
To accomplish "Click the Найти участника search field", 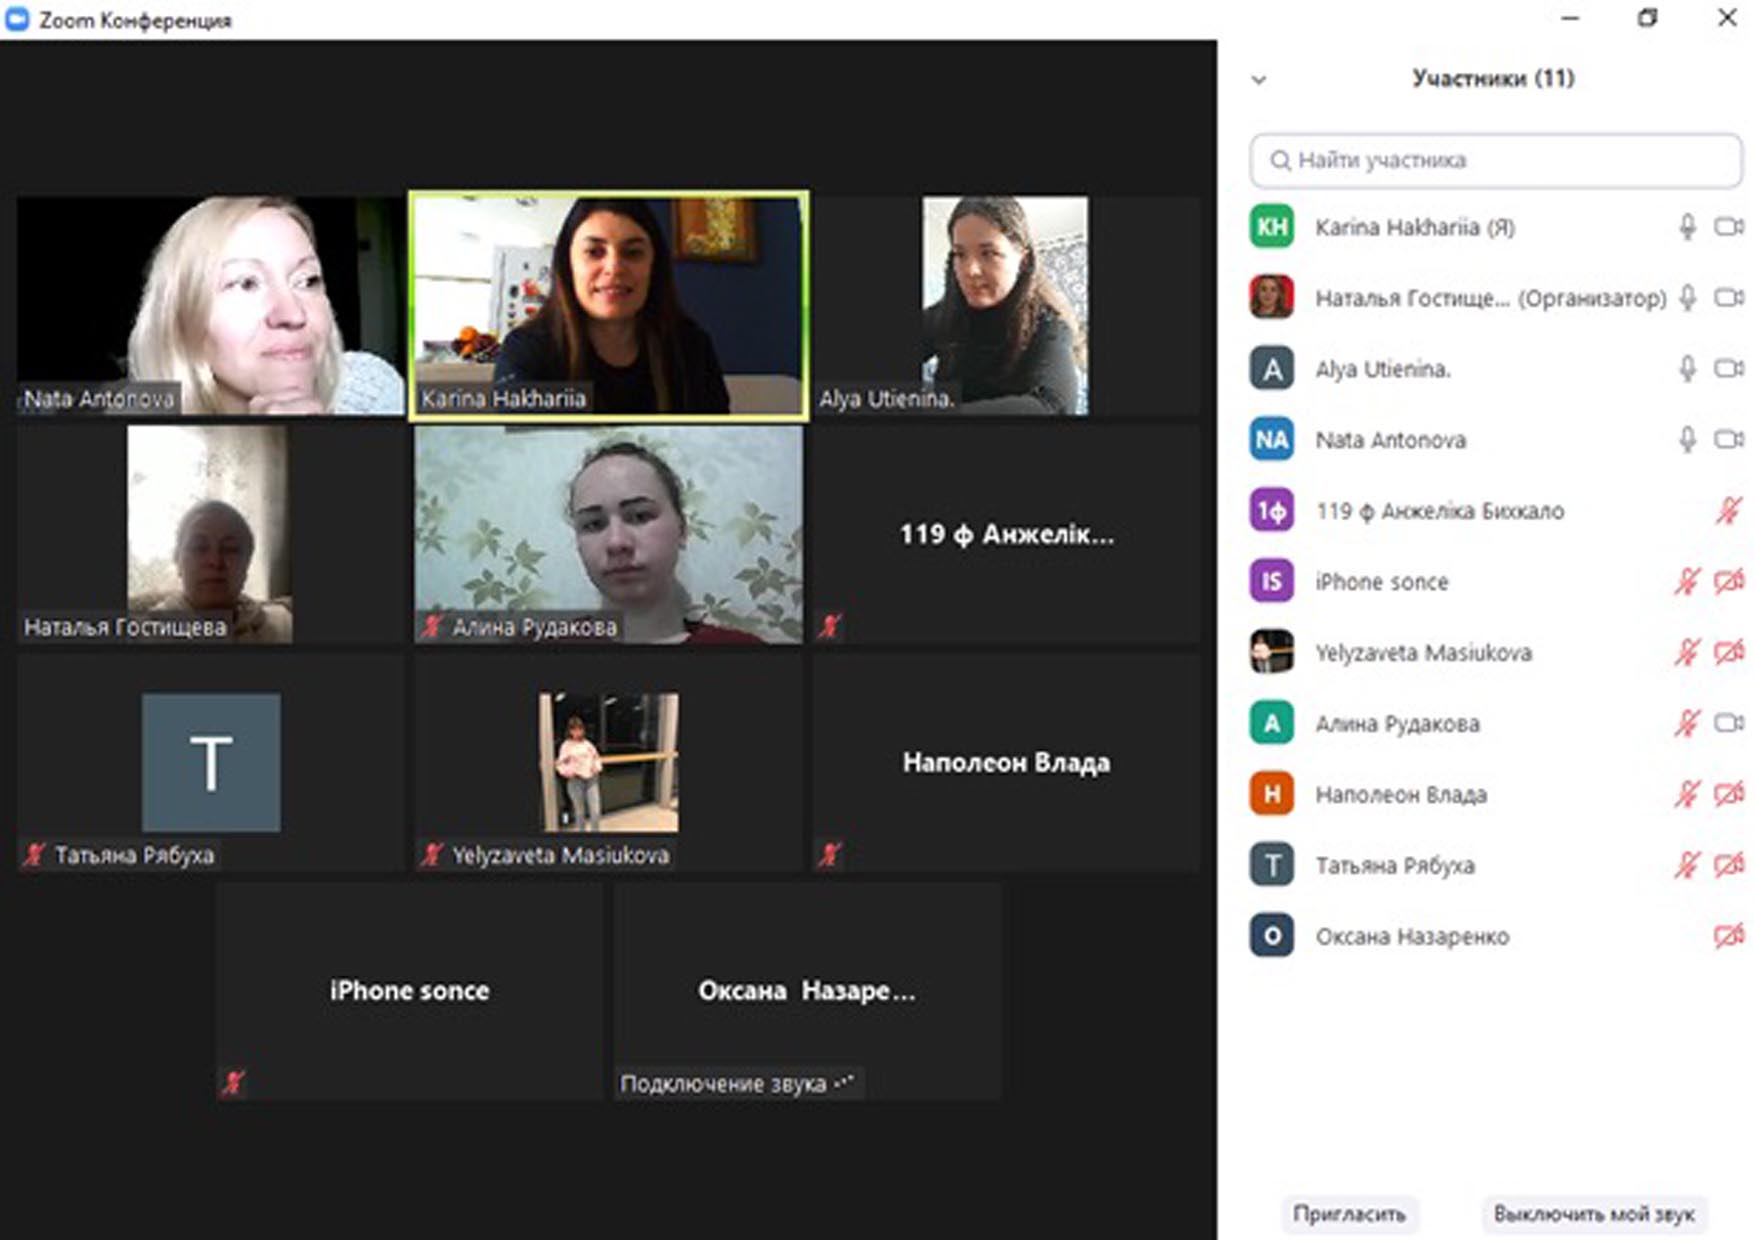I will pyautogui.click(x=1496, y=161).
